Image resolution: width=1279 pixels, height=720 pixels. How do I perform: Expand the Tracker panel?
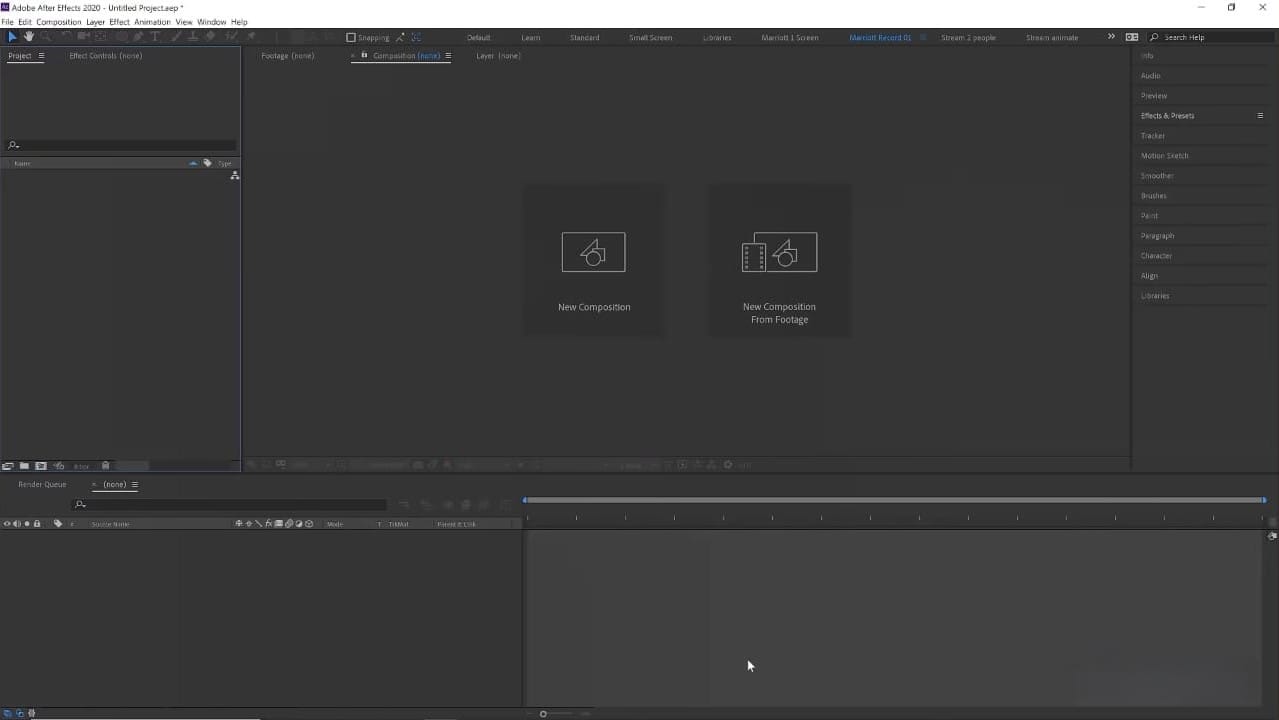pos(1153,136)
